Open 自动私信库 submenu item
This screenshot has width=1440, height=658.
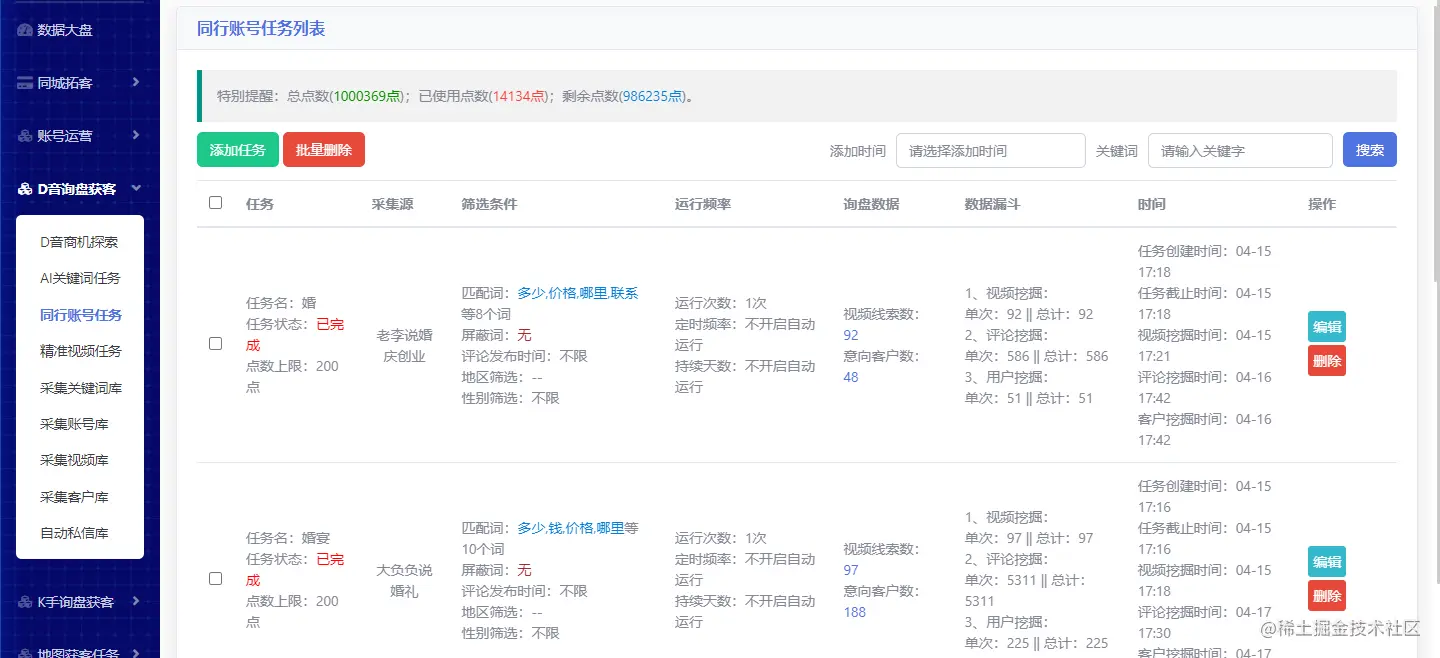tap(74, 533)
